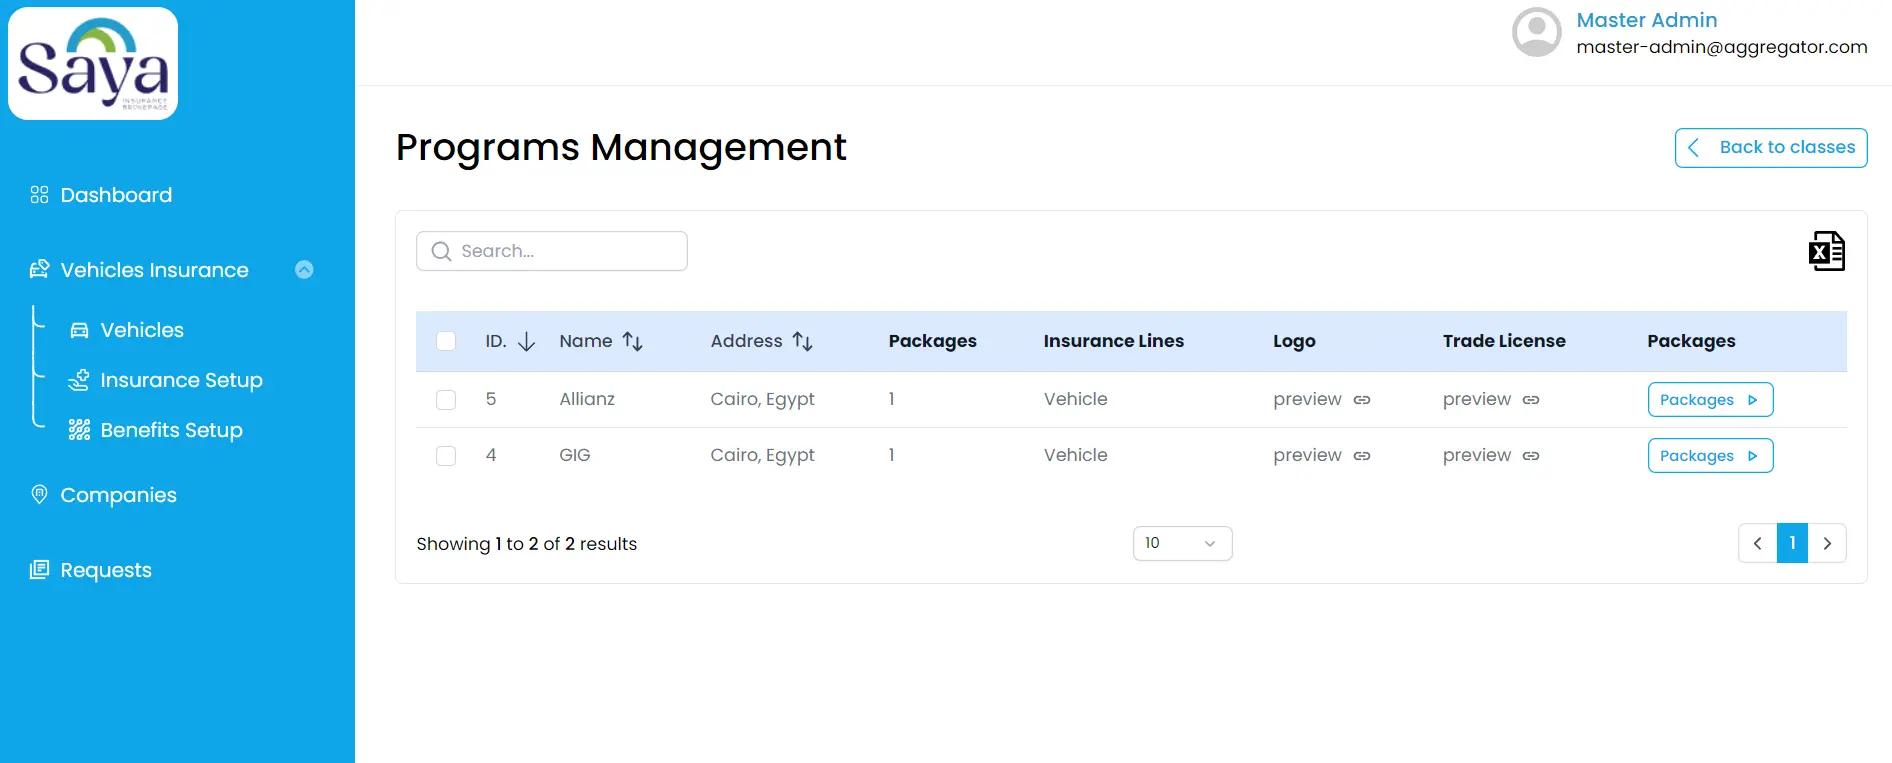Click the Logo column header
The width and height of the screenshot is (1892, 763).
(1294, 341)
